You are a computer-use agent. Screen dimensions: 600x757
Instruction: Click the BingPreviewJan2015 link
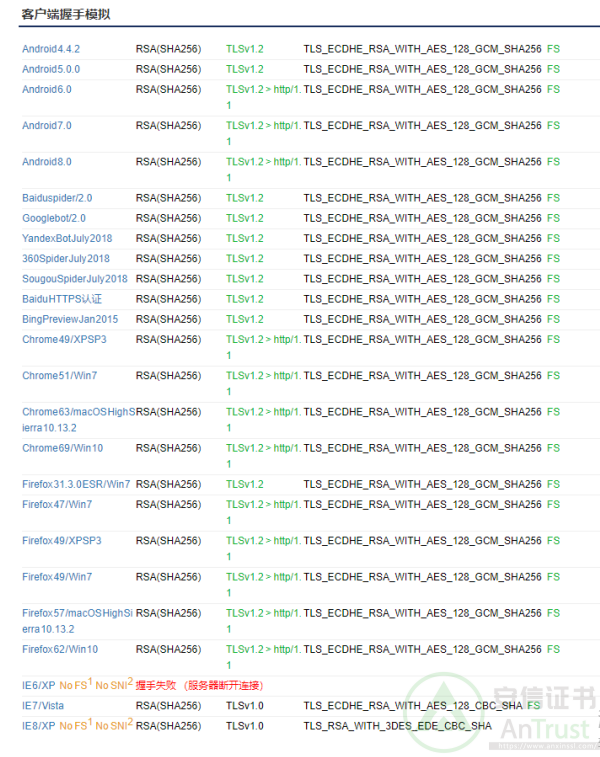(x=70, y=319)
